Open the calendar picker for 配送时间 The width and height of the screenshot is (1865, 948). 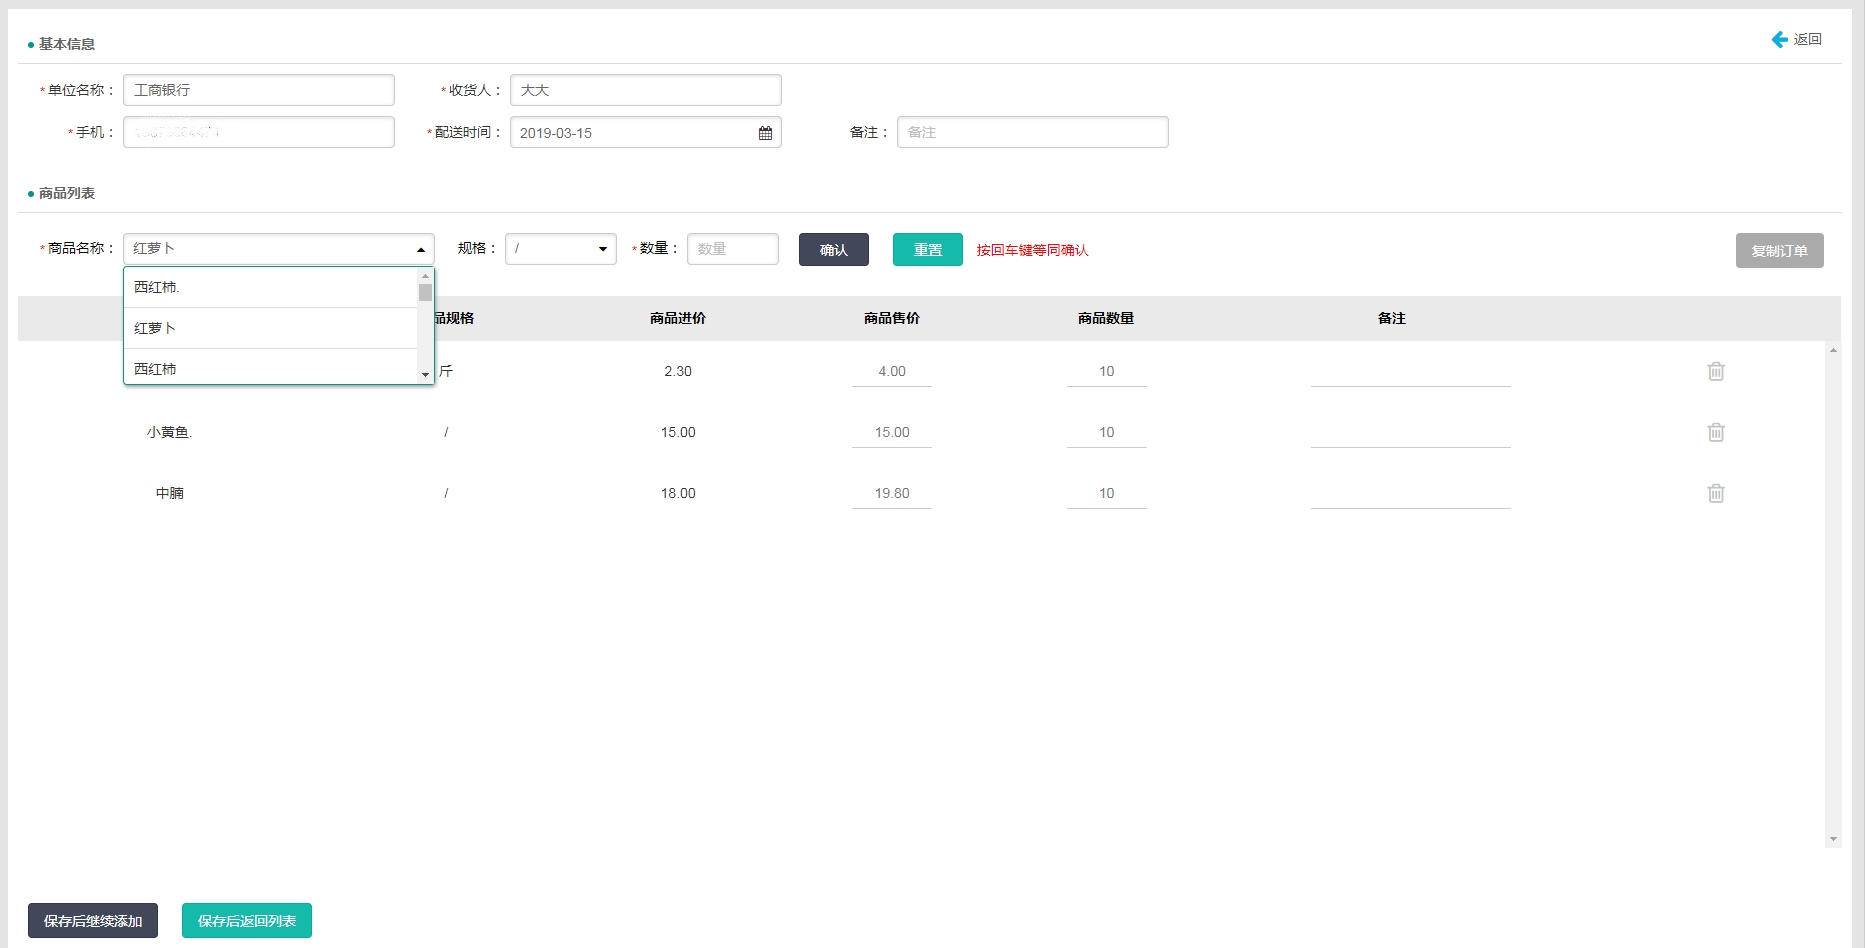coord(765,133)
